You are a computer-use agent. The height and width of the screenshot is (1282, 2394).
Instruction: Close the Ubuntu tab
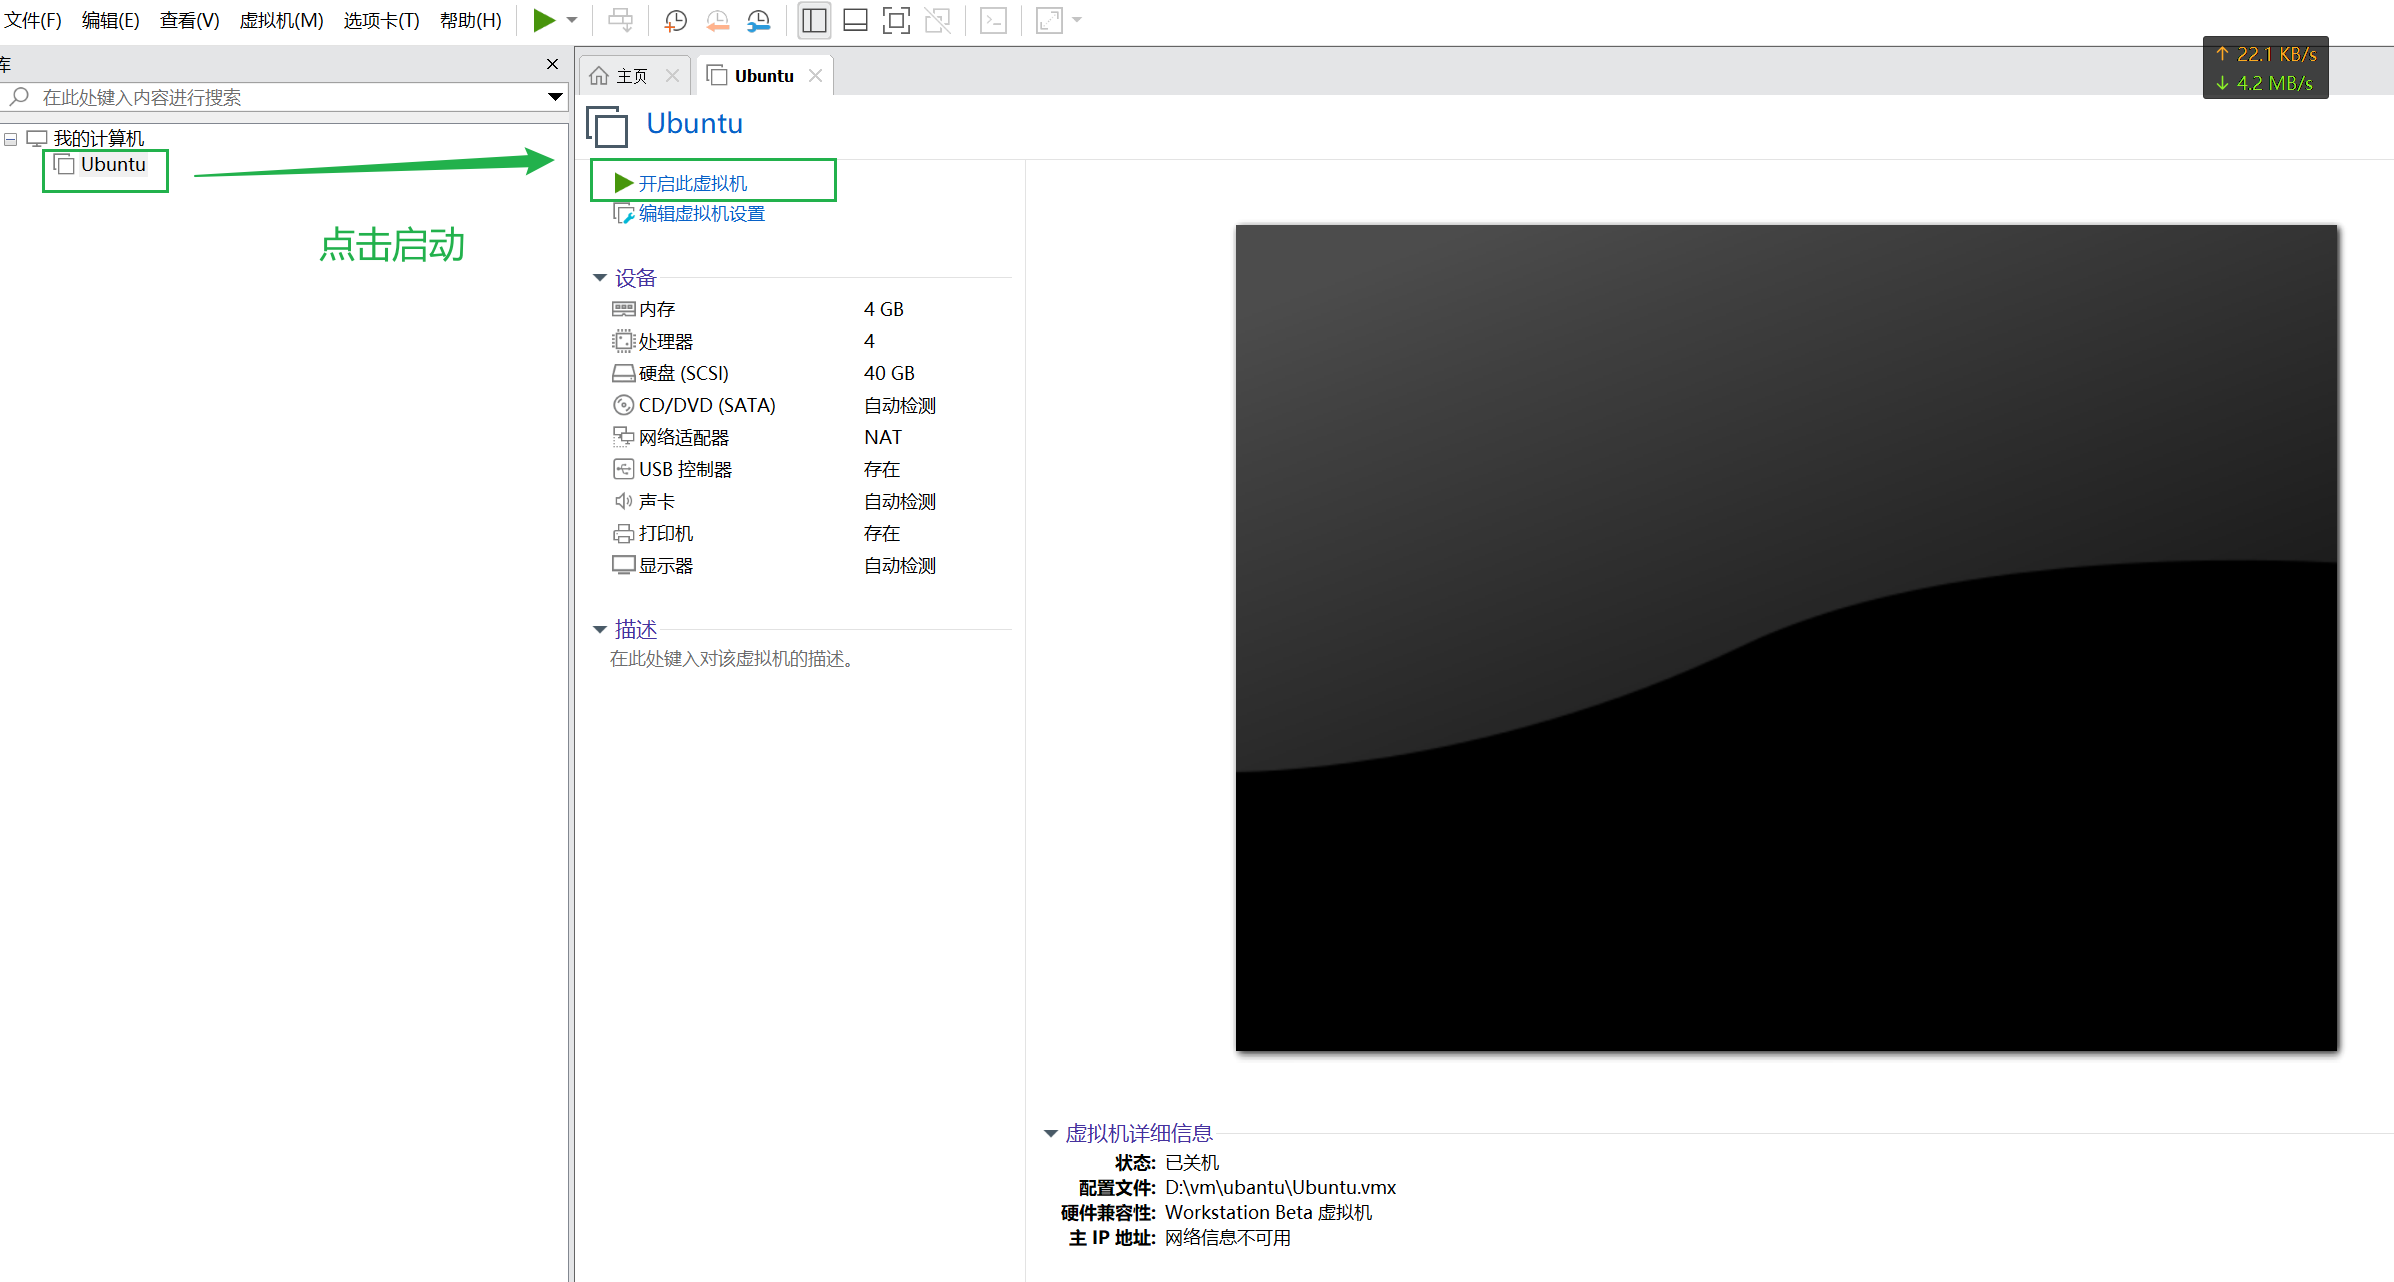coord(815,76)
